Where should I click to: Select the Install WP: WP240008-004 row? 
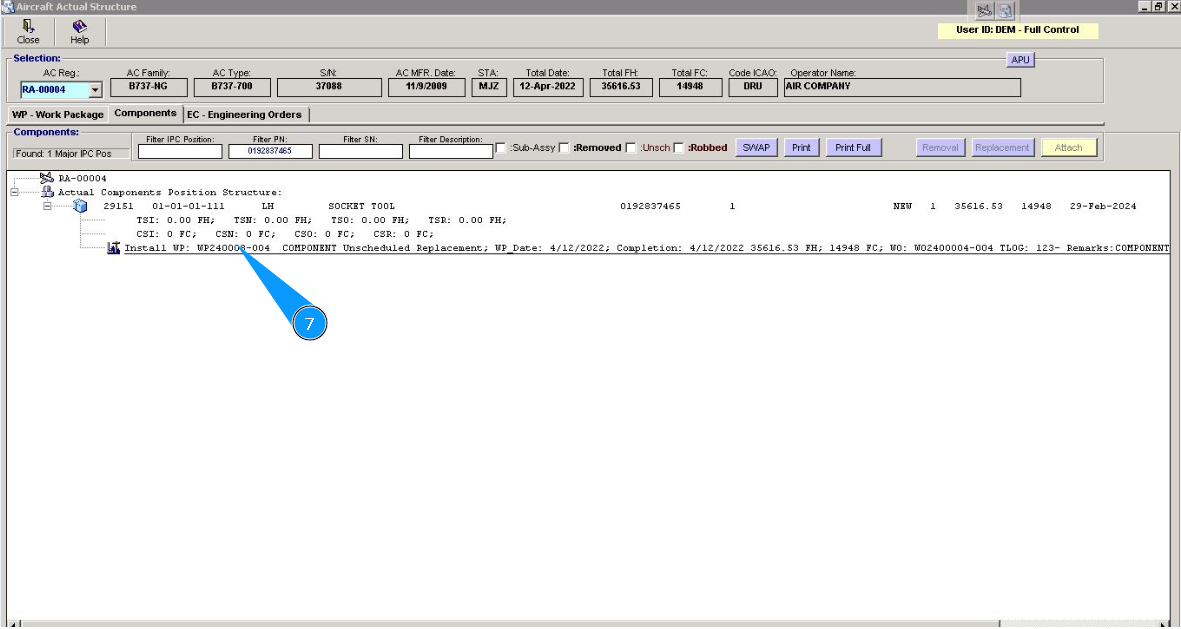(646, 248)
